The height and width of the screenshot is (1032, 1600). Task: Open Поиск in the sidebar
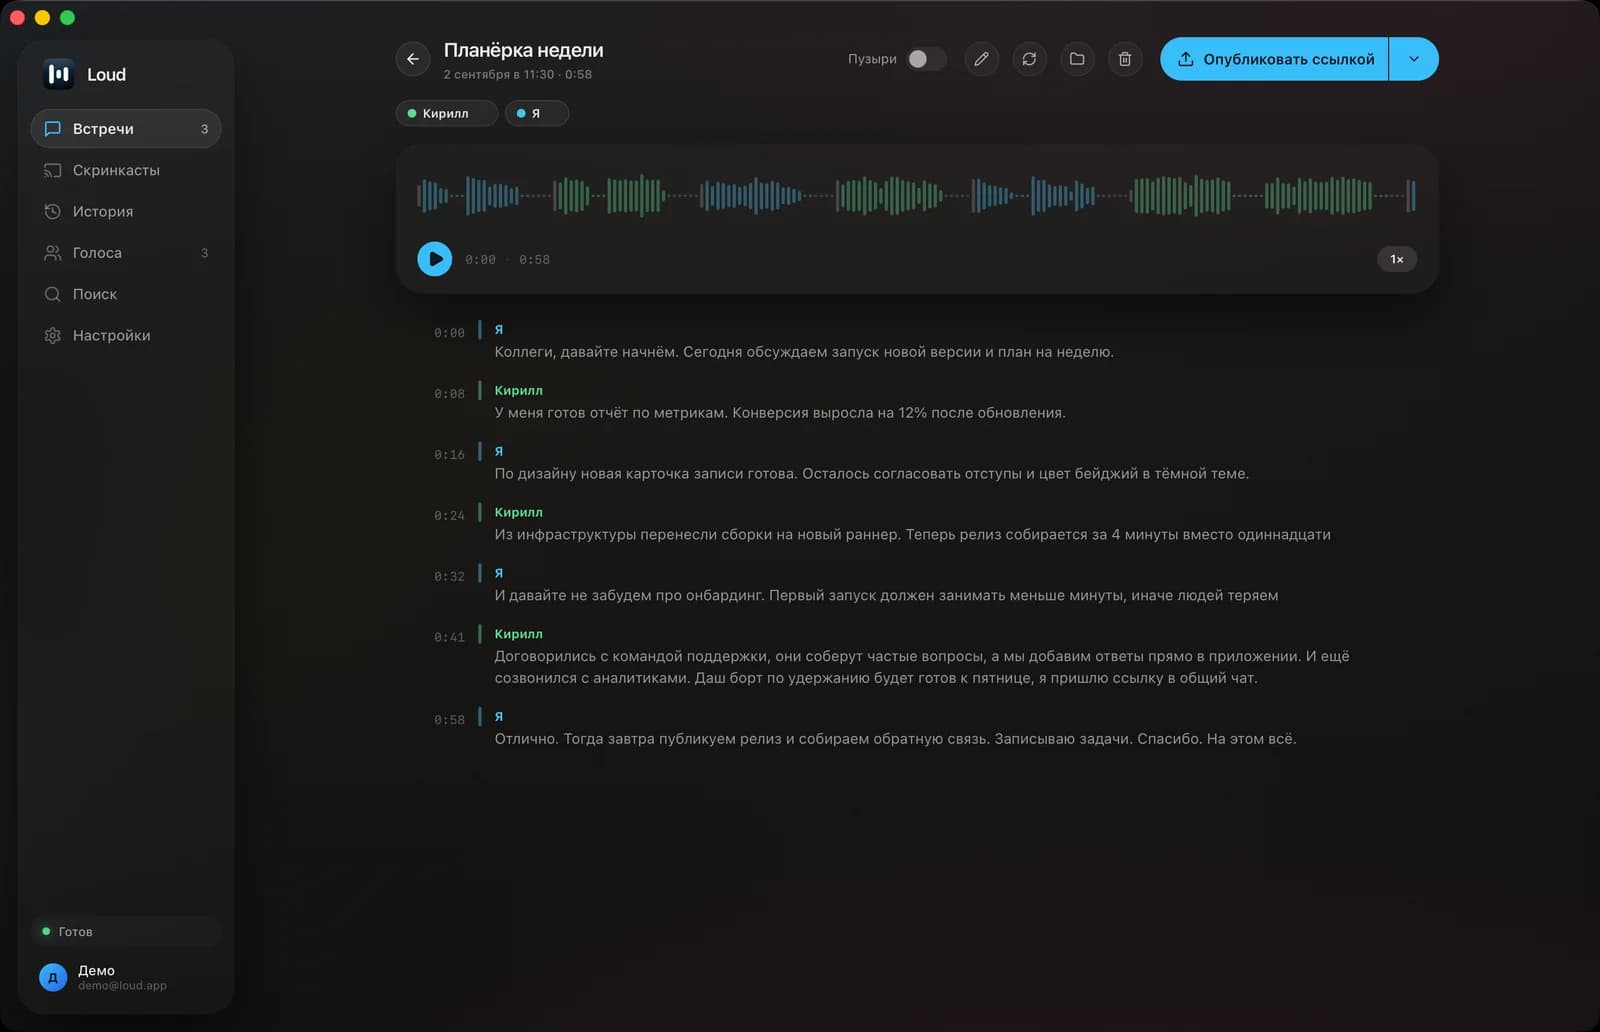point(126,294)
